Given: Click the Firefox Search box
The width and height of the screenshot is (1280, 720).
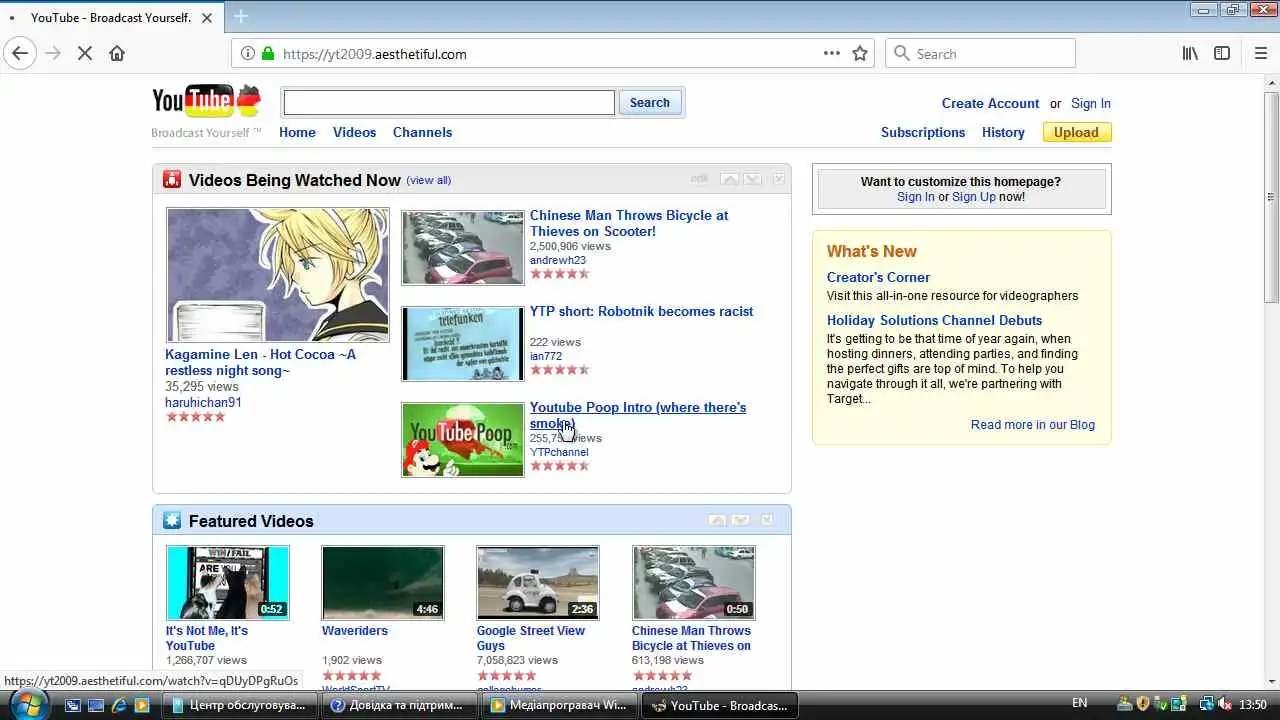Looking at the screenshot, I should pos(980,54).
